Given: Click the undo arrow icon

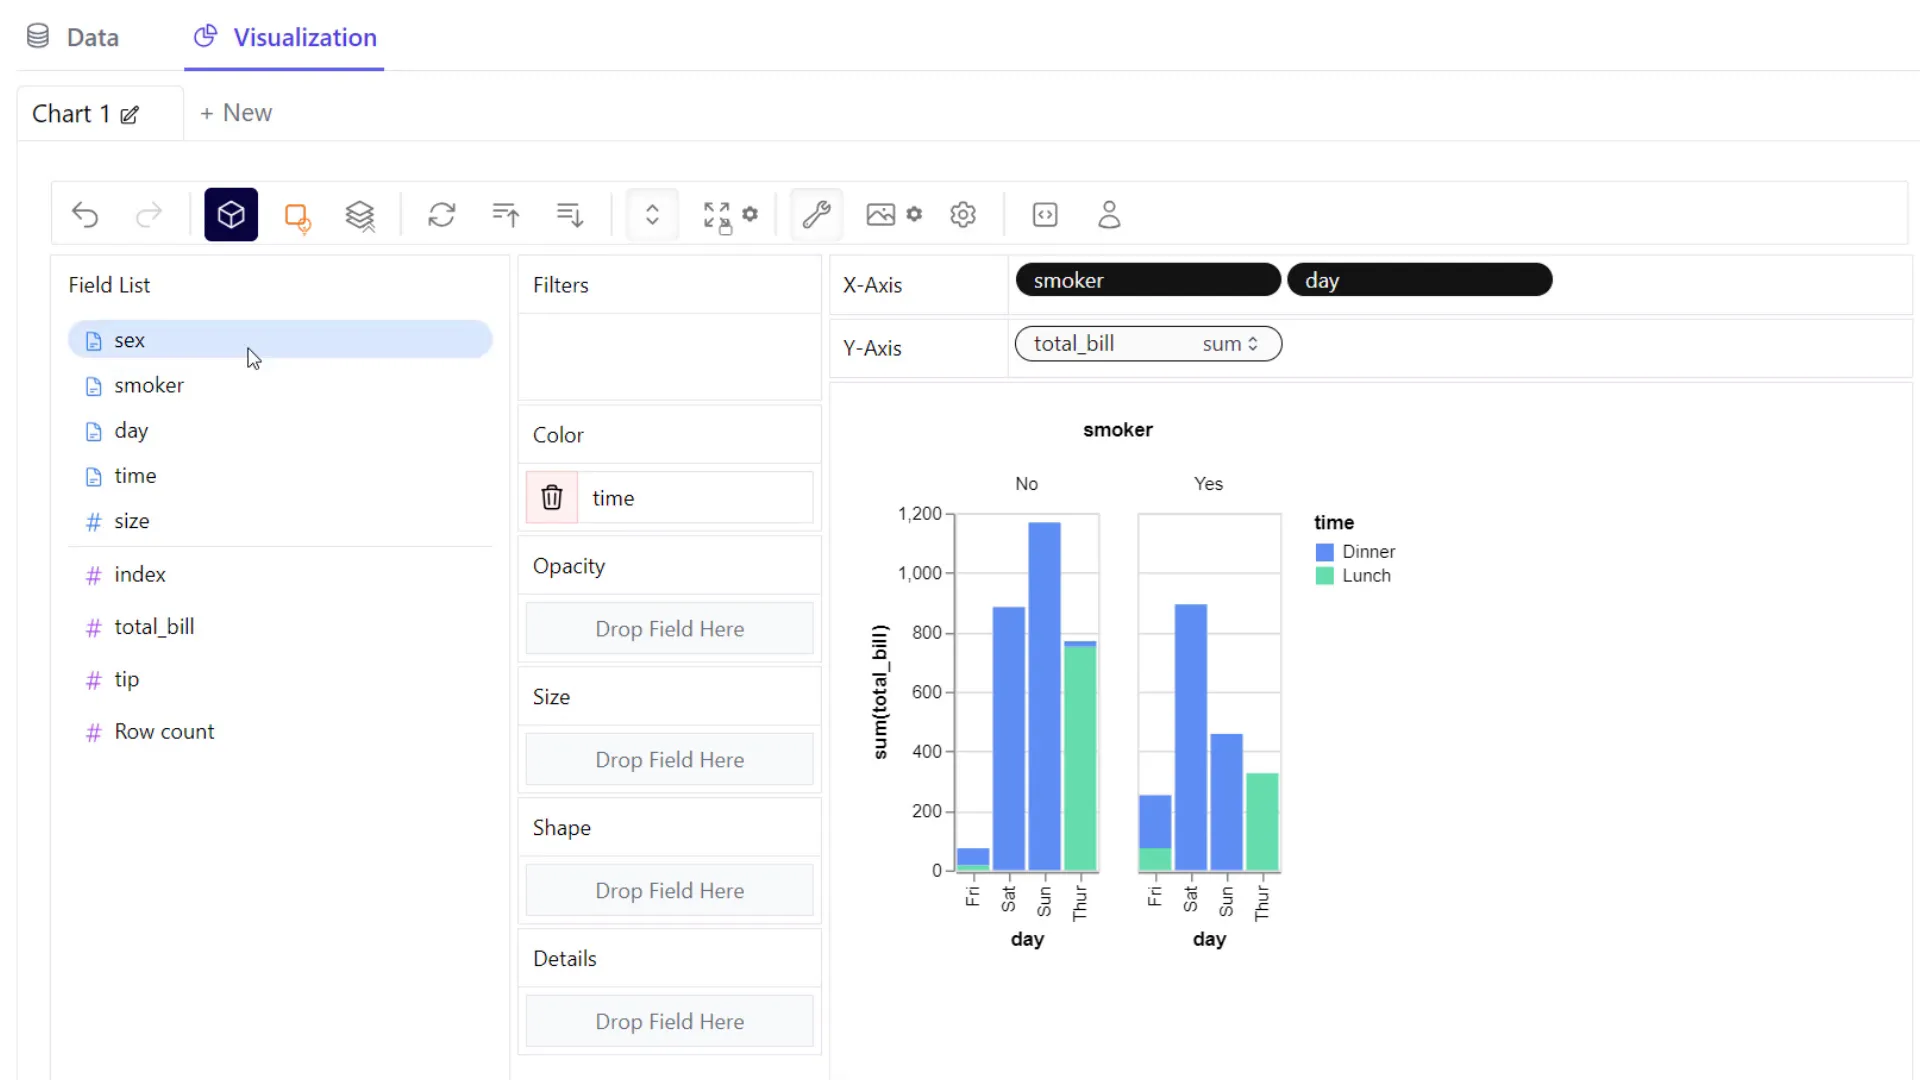Looking at the screenshot, I should coord(86,214).
